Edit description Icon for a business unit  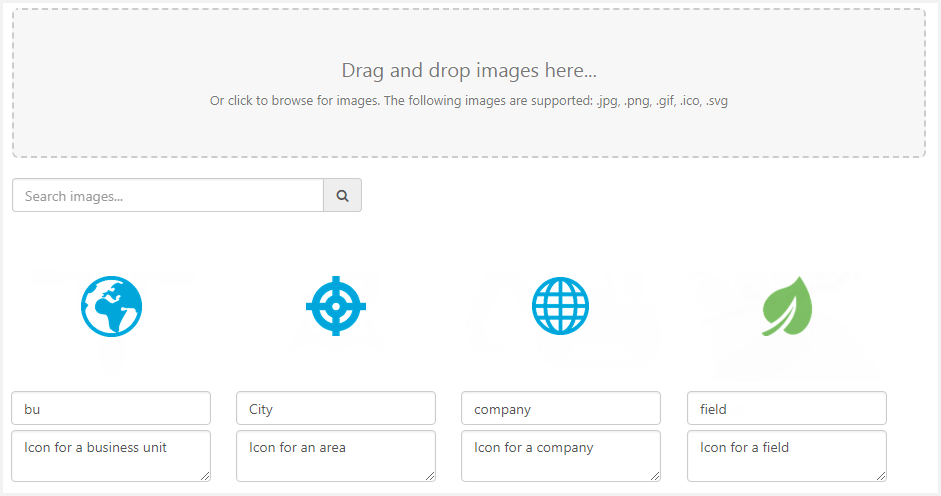tap(111, 456)
